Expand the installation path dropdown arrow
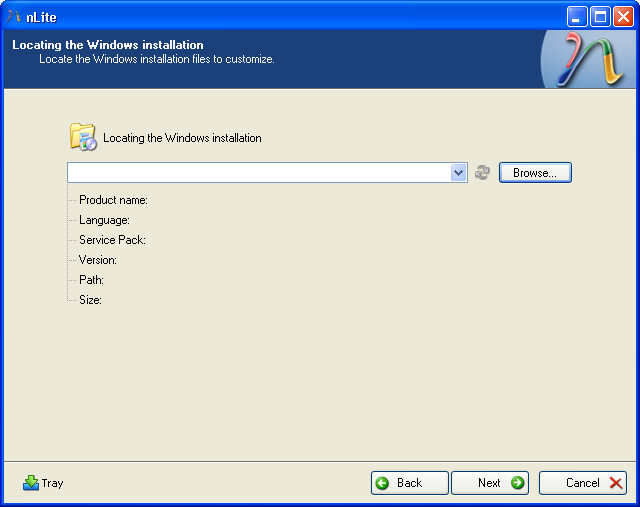Screen dimensions: 640x507 point(458,173)
